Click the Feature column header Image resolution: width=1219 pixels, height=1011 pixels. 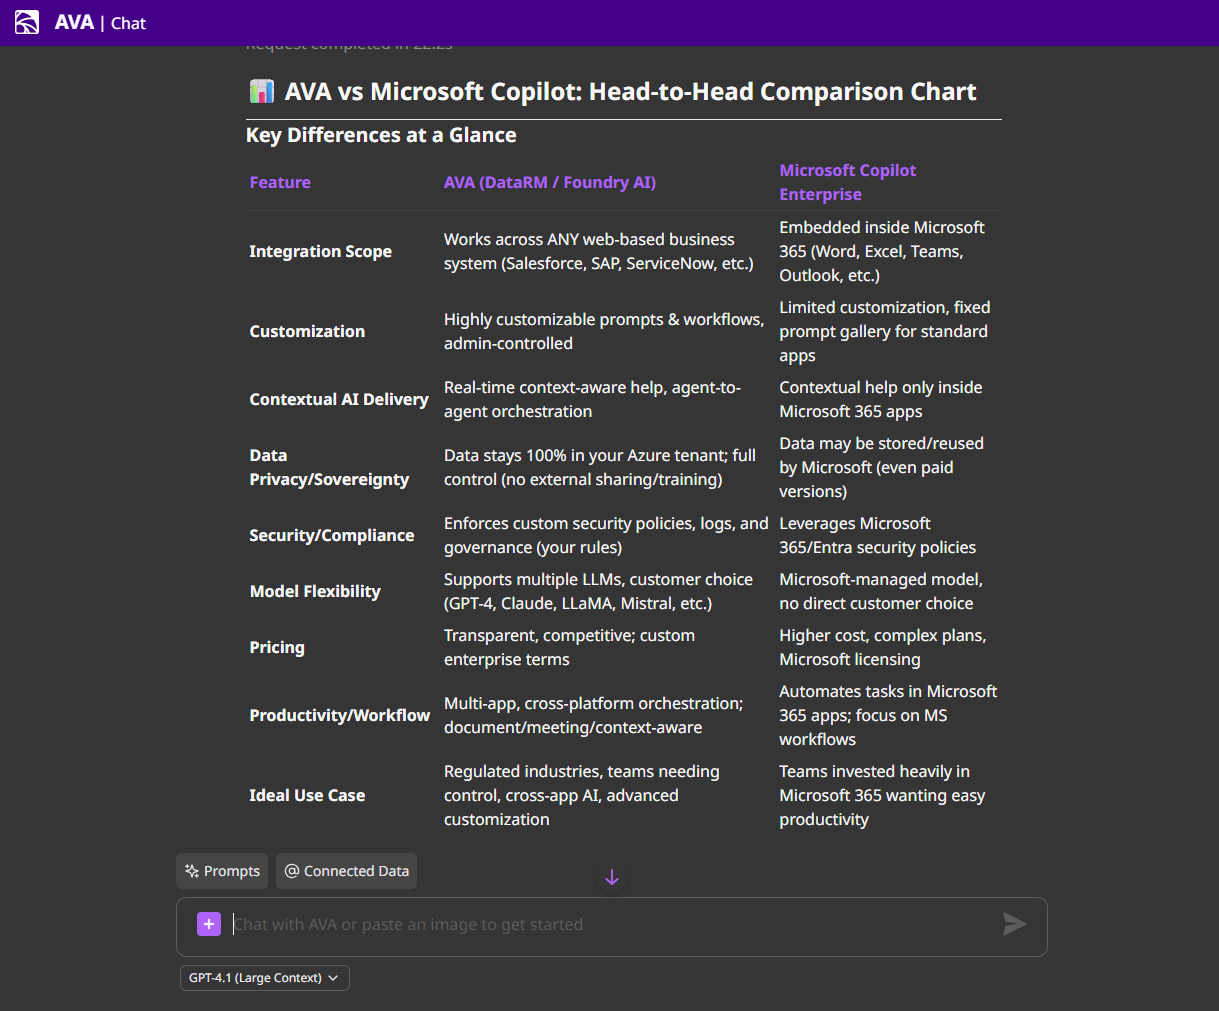280,182
